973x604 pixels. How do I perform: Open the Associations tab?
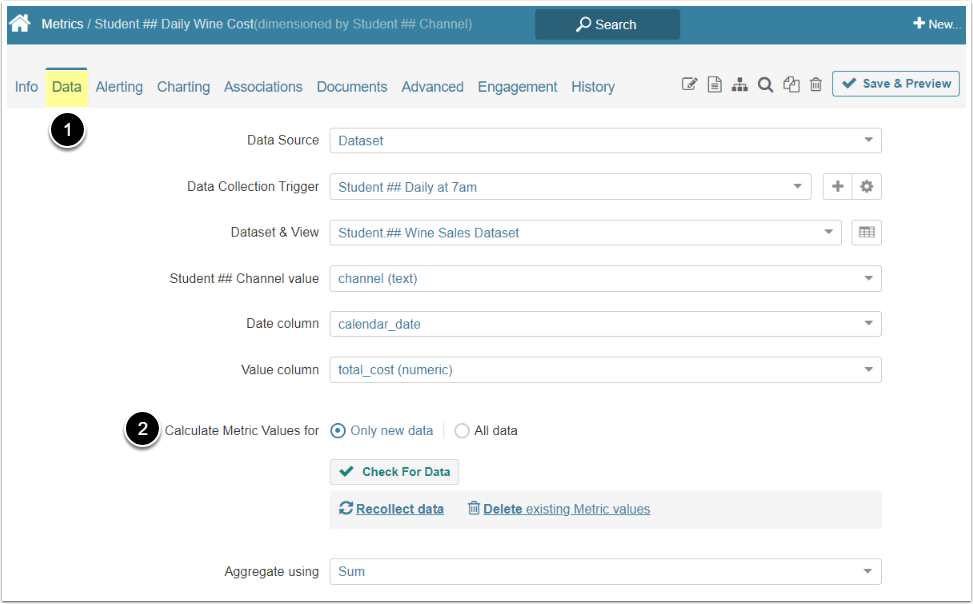click(263, 87)
